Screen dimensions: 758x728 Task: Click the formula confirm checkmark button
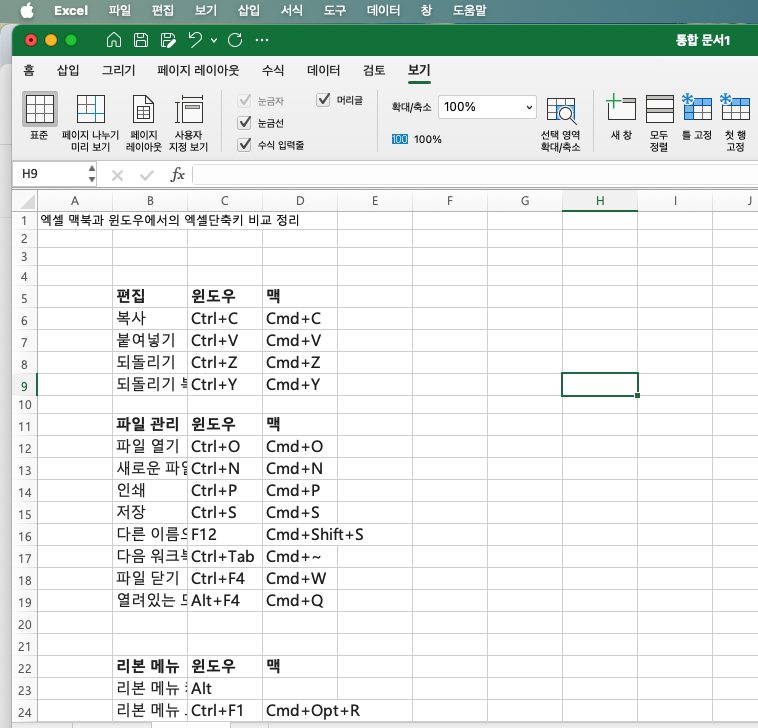pos(146,175)
